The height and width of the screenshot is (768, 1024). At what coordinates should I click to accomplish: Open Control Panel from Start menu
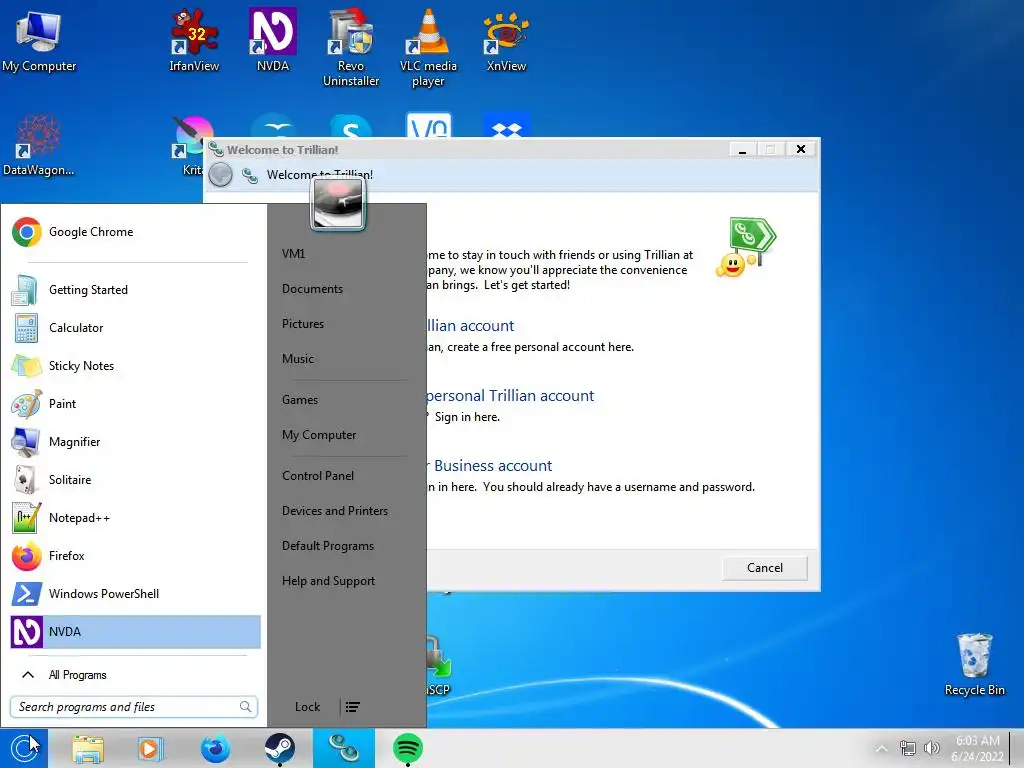click(x=318, y=476)
